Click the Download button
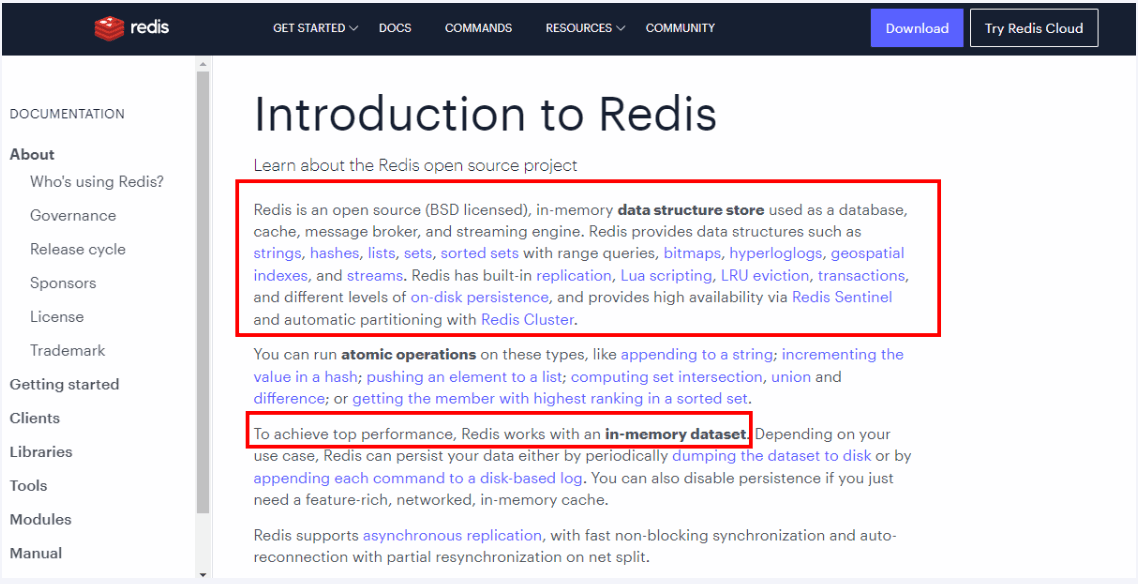The image size is (1138, 584). (917, 28)
